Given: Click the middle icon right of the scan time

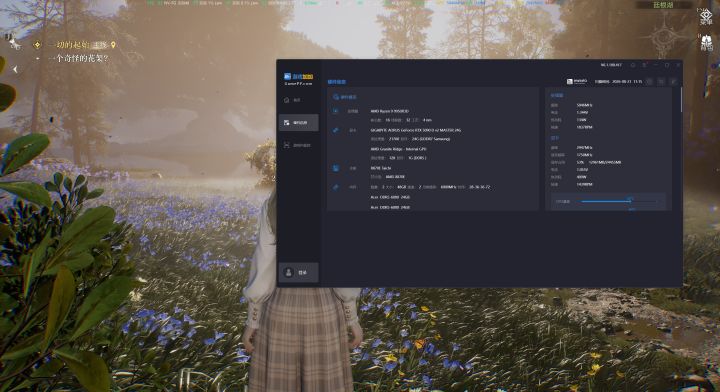Looking at the screenshot, I should (x=661, y=82).
